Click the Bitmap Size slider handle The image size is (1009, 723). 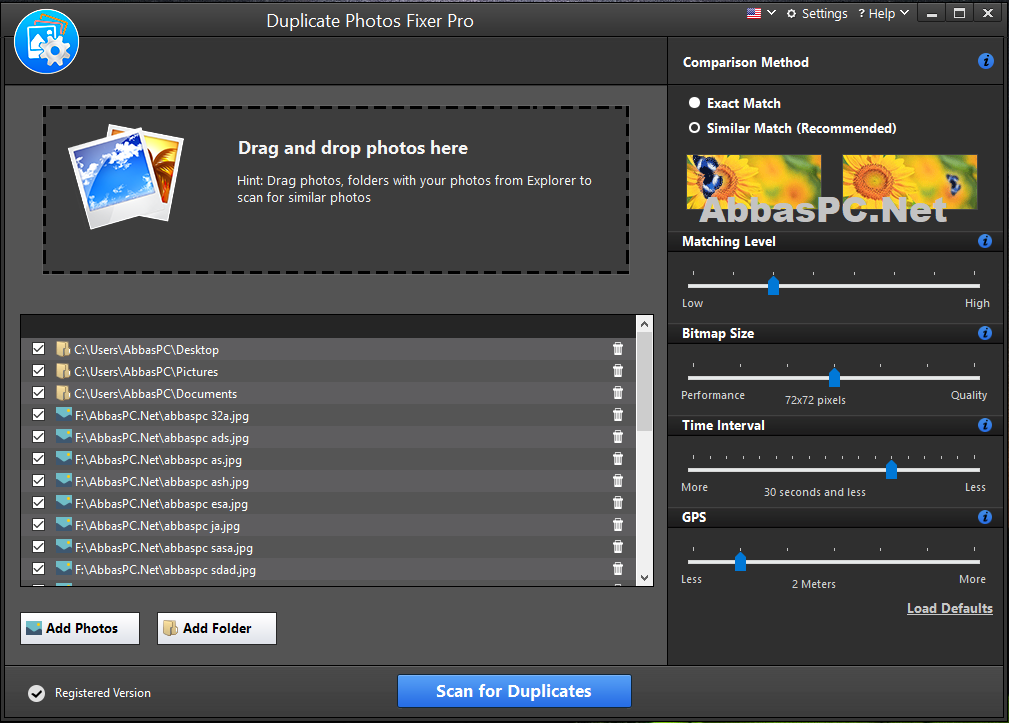pyautogui.click(x=835, y=378)
